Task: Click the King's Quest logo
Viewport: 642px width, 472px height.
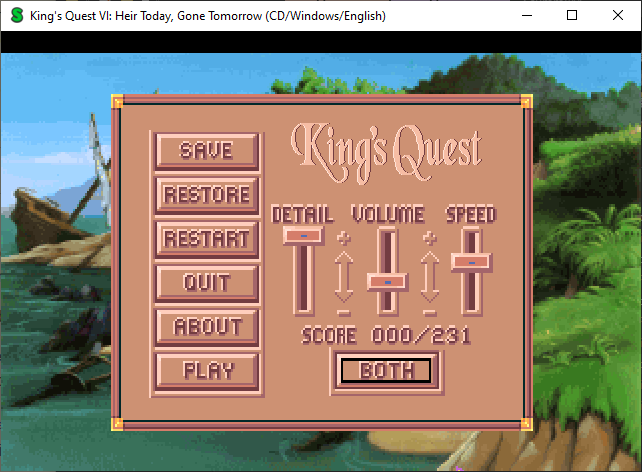Action: click(386, 152)
